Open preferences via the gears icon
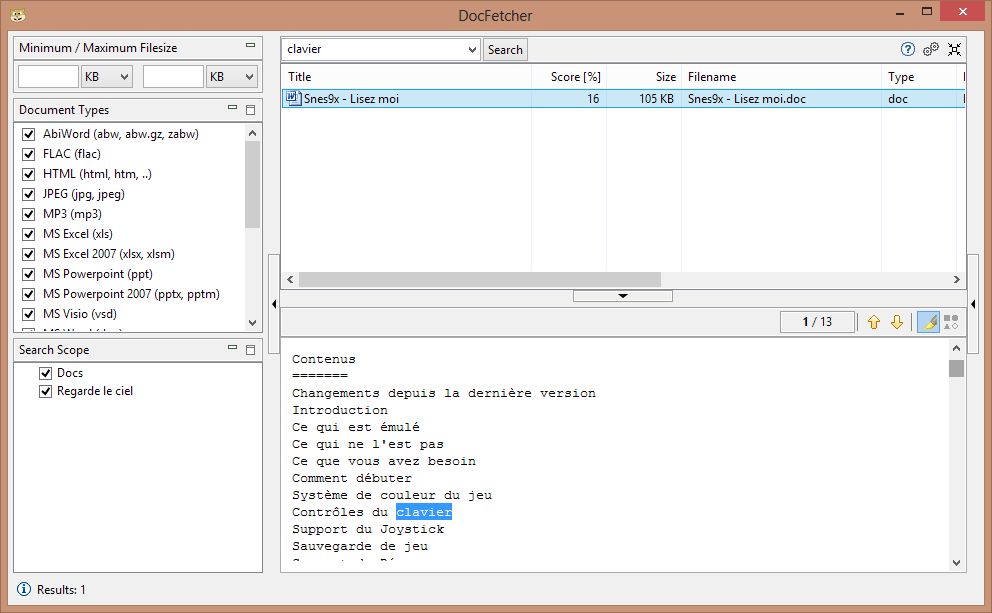Screen dimensions: 992x613 point(931,49)
